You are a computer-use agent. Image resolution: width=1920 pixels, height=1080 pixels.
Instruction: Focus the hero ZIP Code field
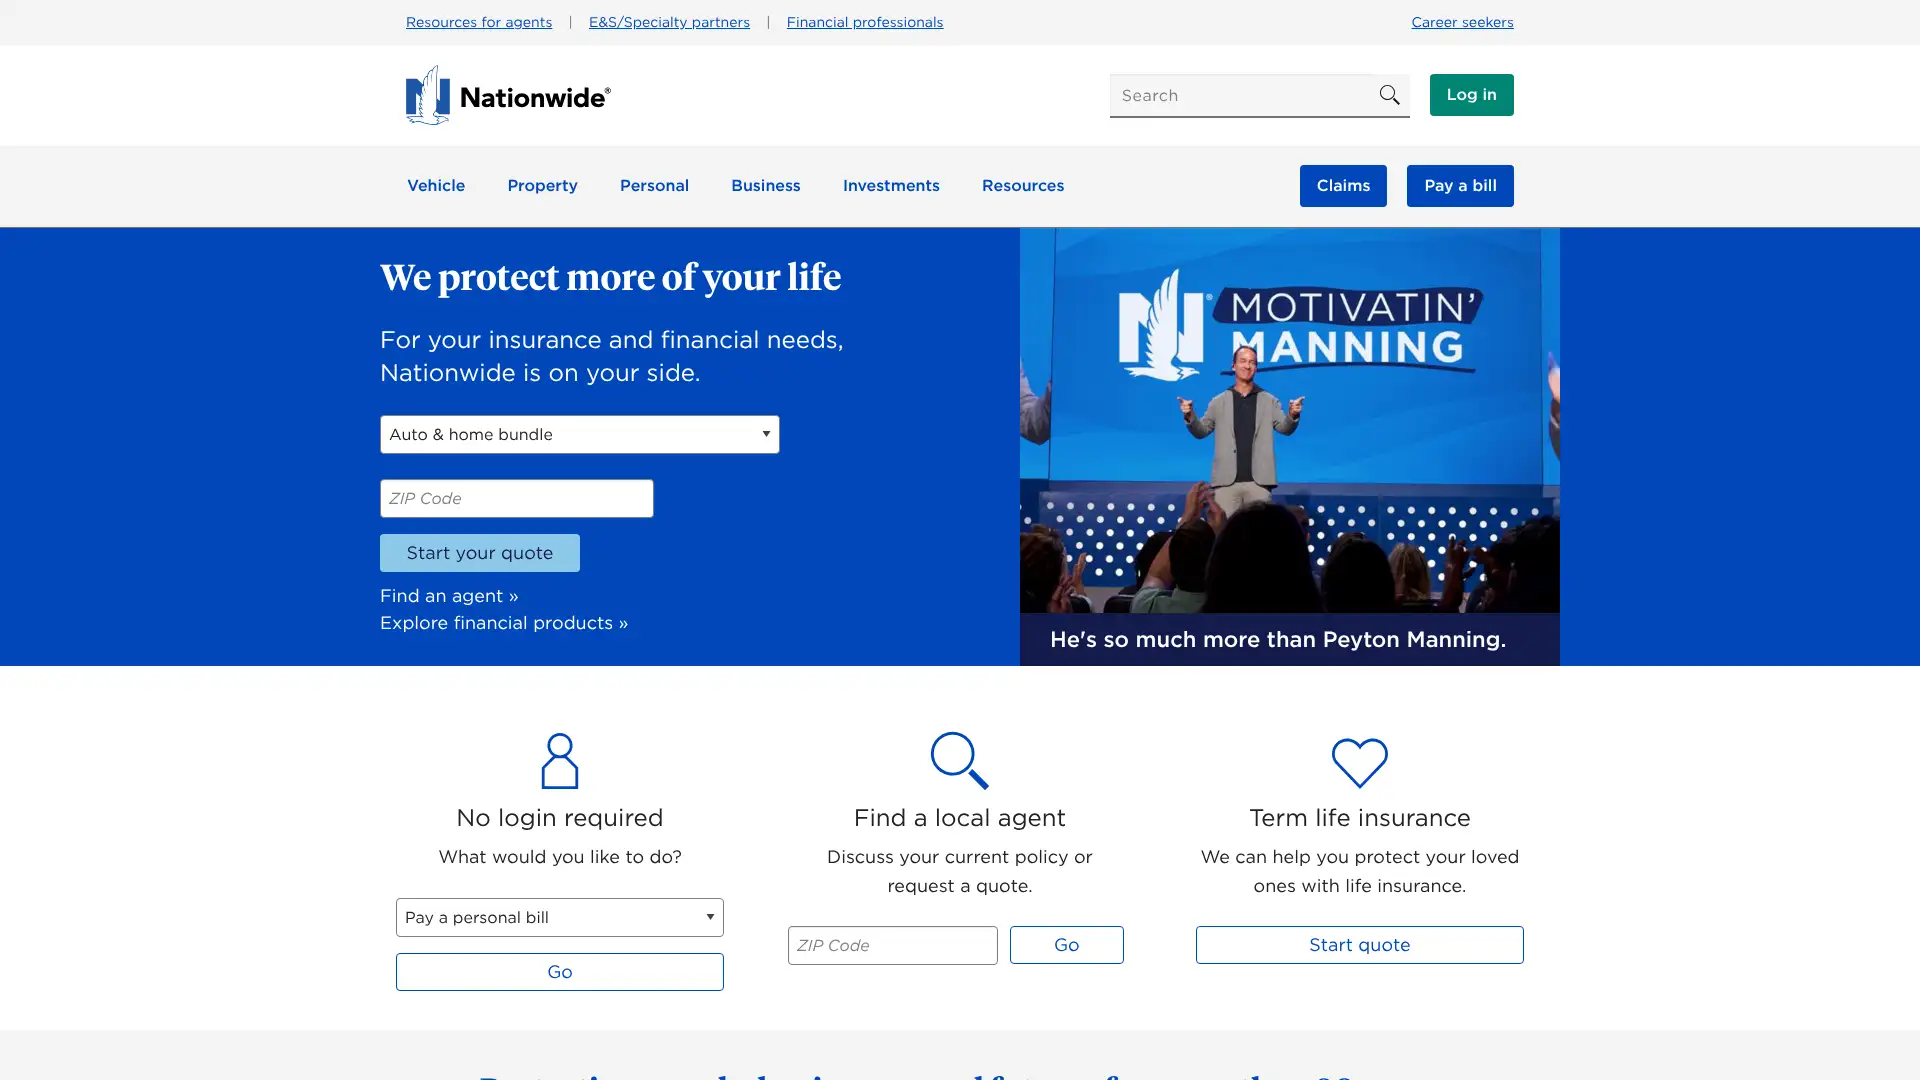pos(517,499)
